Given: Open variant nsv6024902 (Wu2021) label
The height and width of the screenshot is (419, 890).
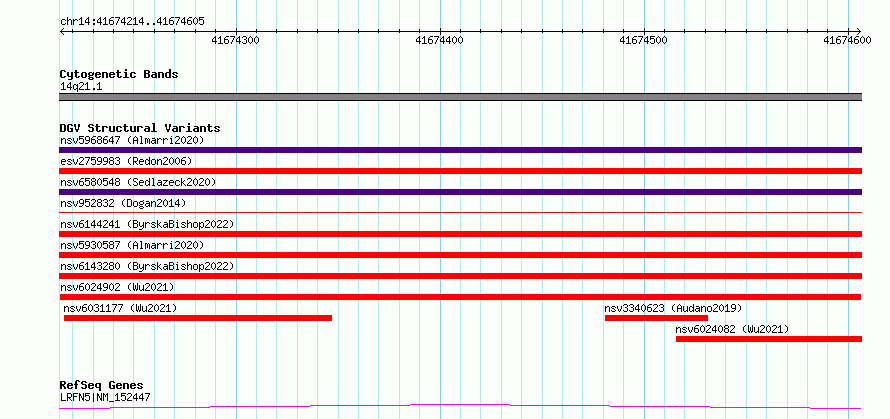Looking at the screenshot, I should [117, 287].
